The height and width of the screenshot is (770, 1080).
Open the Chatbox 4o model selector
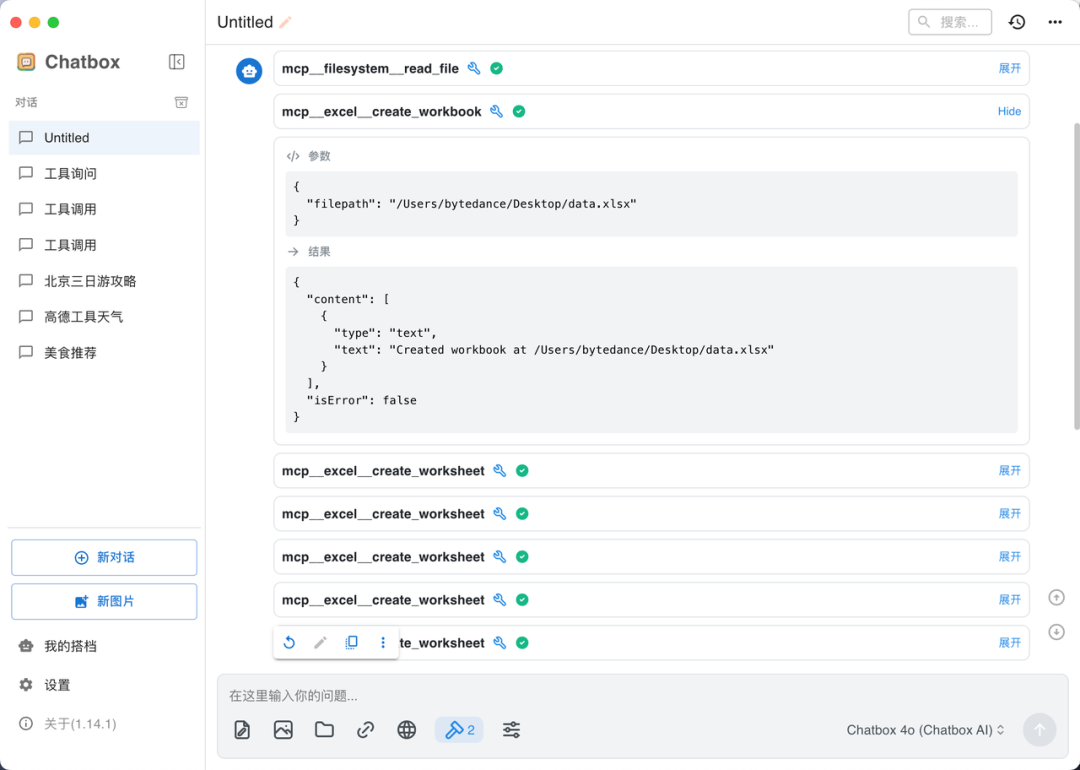point(925,730)
